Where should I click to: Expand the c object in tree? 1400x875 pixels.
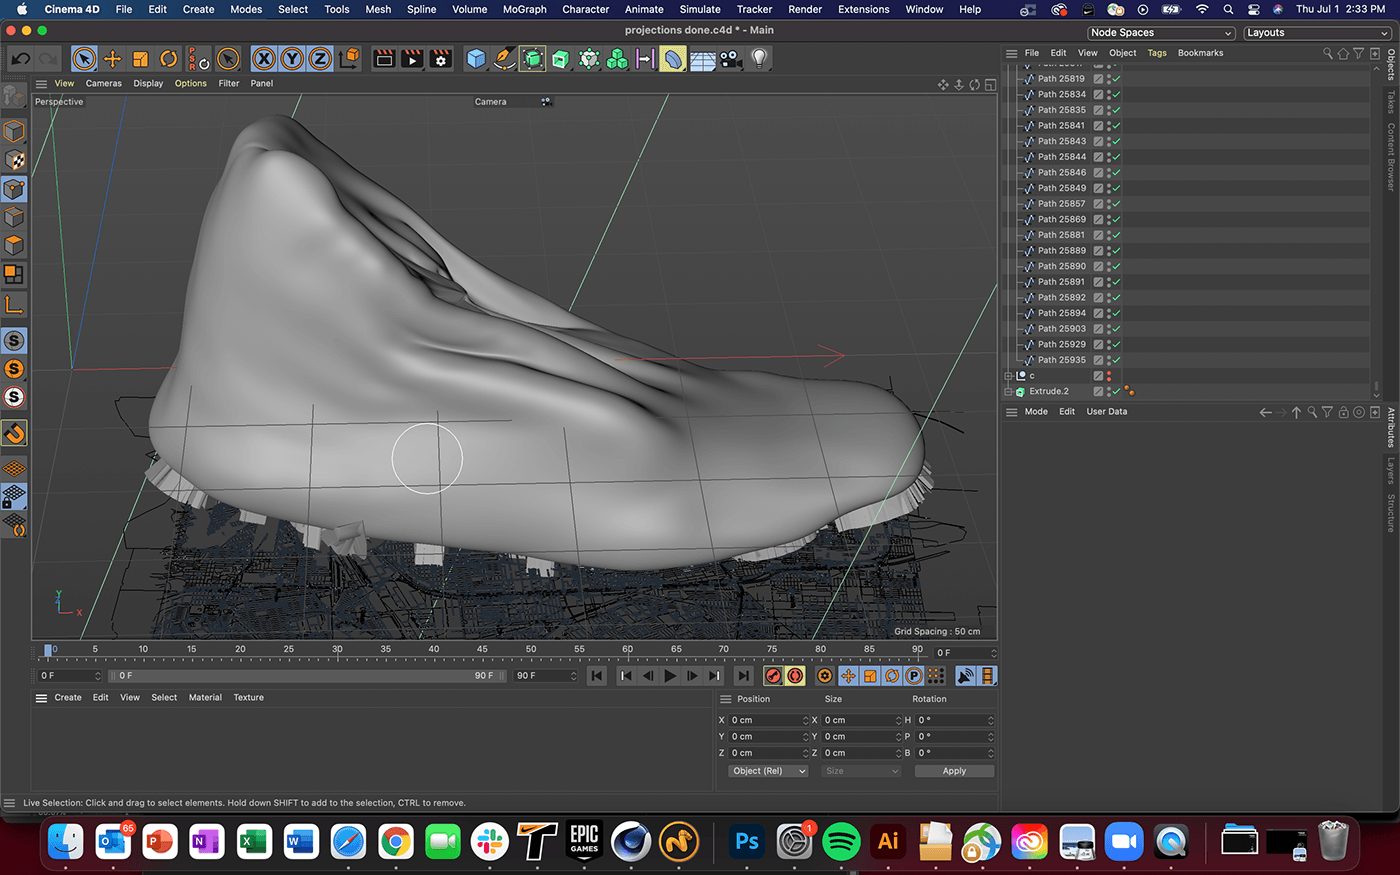(x=1008, y=376)
